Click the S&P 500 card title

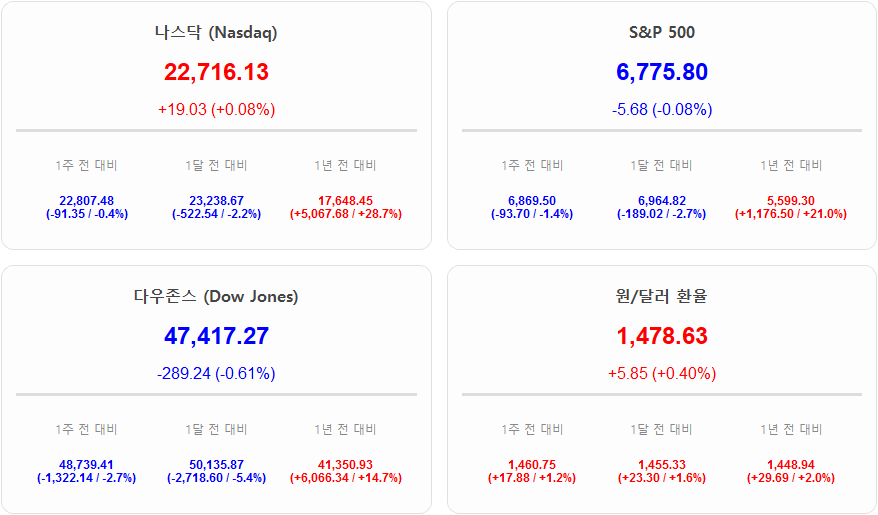[661, 32]
